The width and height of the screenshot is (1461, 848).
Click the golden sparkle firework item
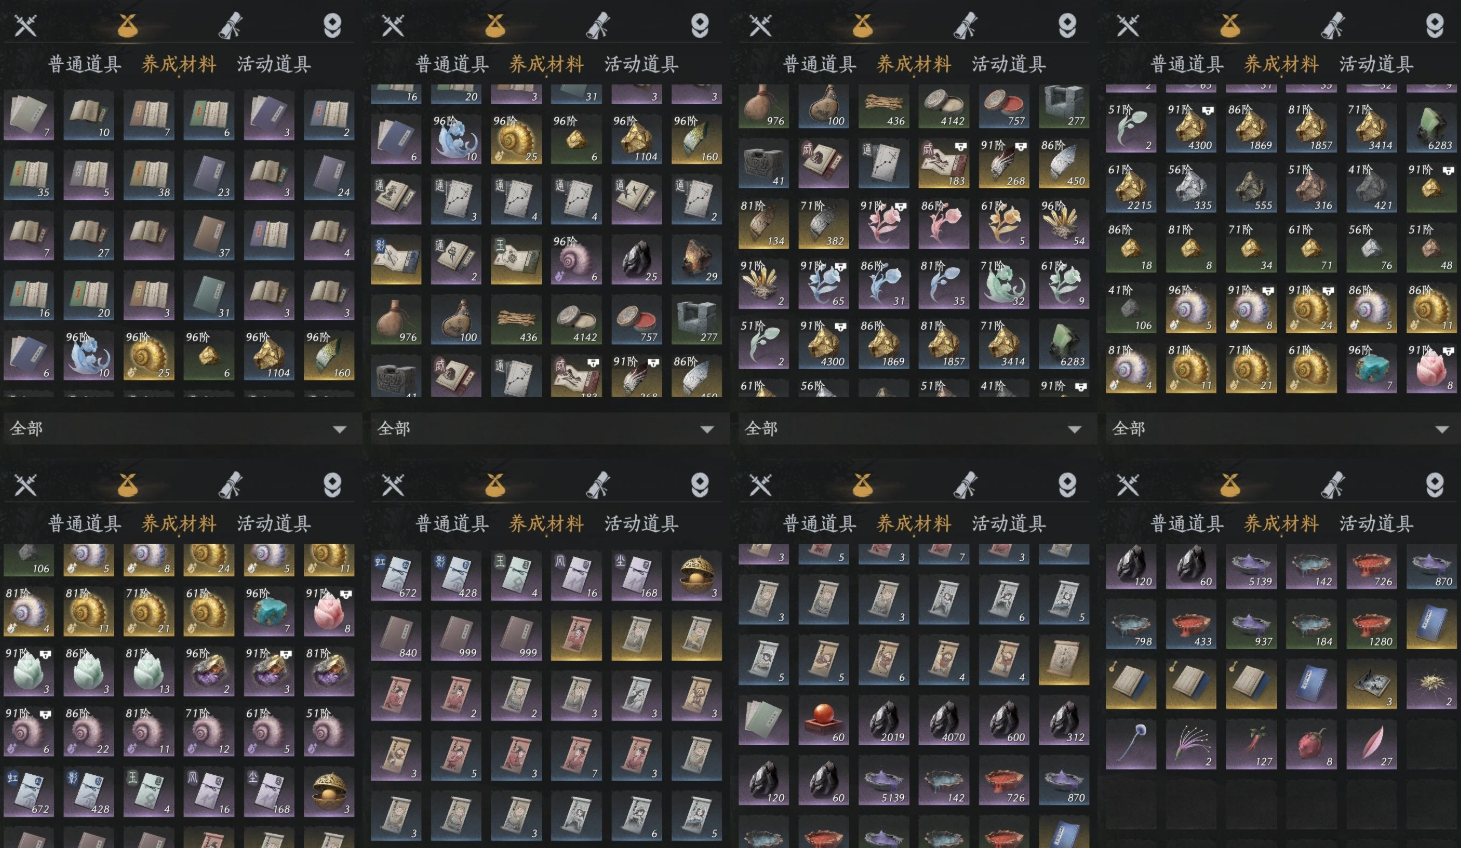1431,683
